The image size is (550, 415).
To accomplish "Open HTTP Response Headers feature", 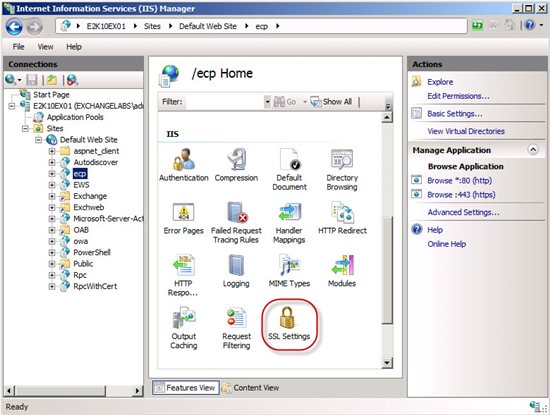I will (x=183, y=275).
